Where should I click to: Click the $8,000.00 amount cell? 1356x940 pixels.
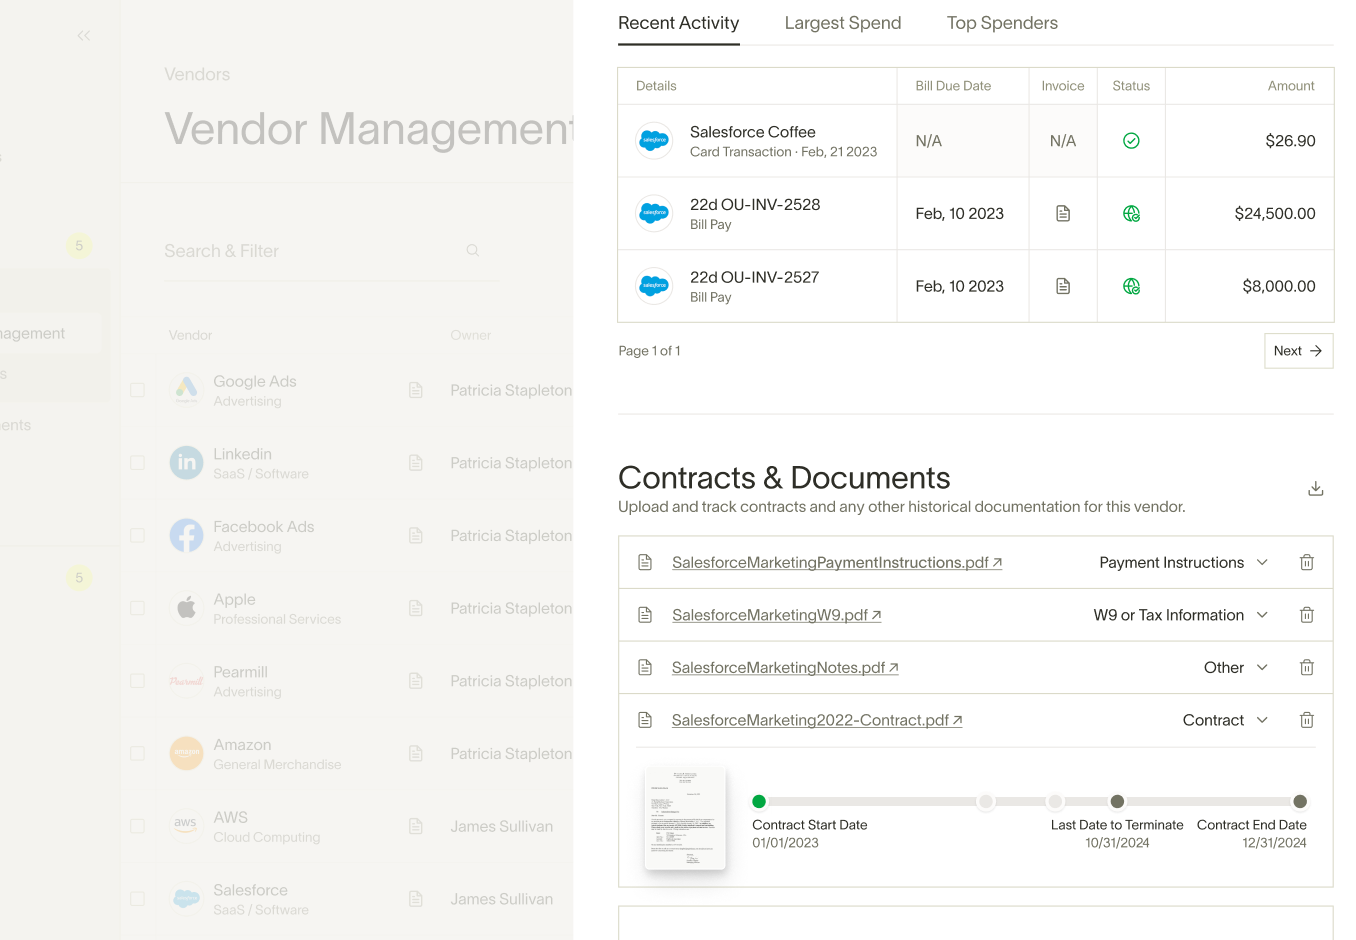[1279, 287]
